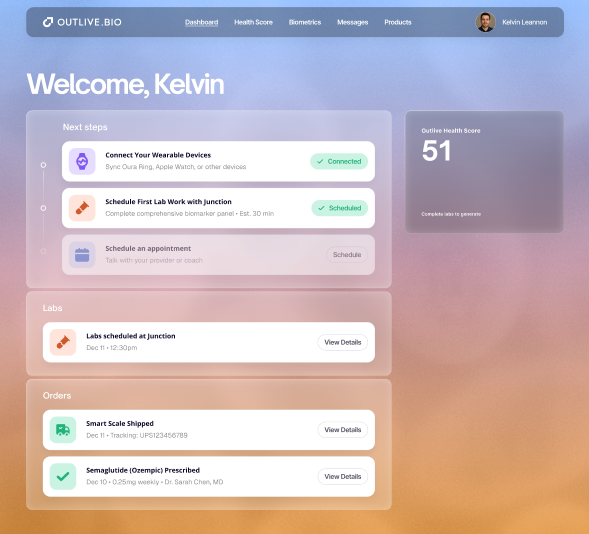The image size is (589, 534).
Task: Click the OUTLIVE.BIO brand name
Action: point(89,22)
